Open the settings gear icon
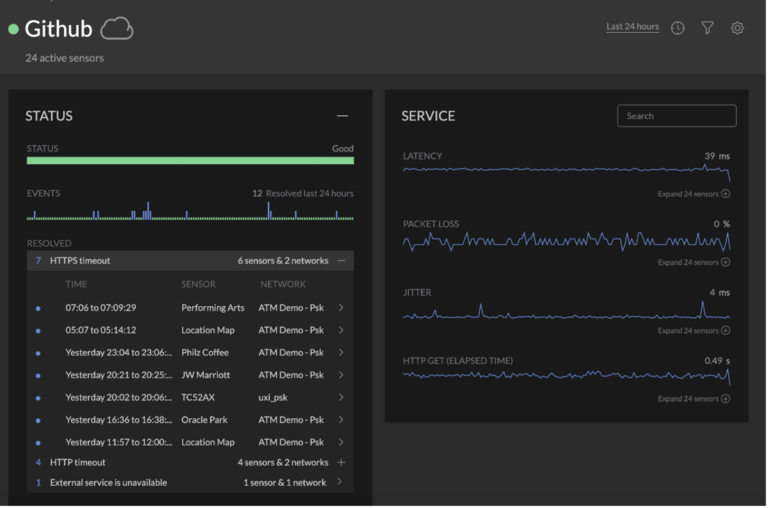 [737, 28]
